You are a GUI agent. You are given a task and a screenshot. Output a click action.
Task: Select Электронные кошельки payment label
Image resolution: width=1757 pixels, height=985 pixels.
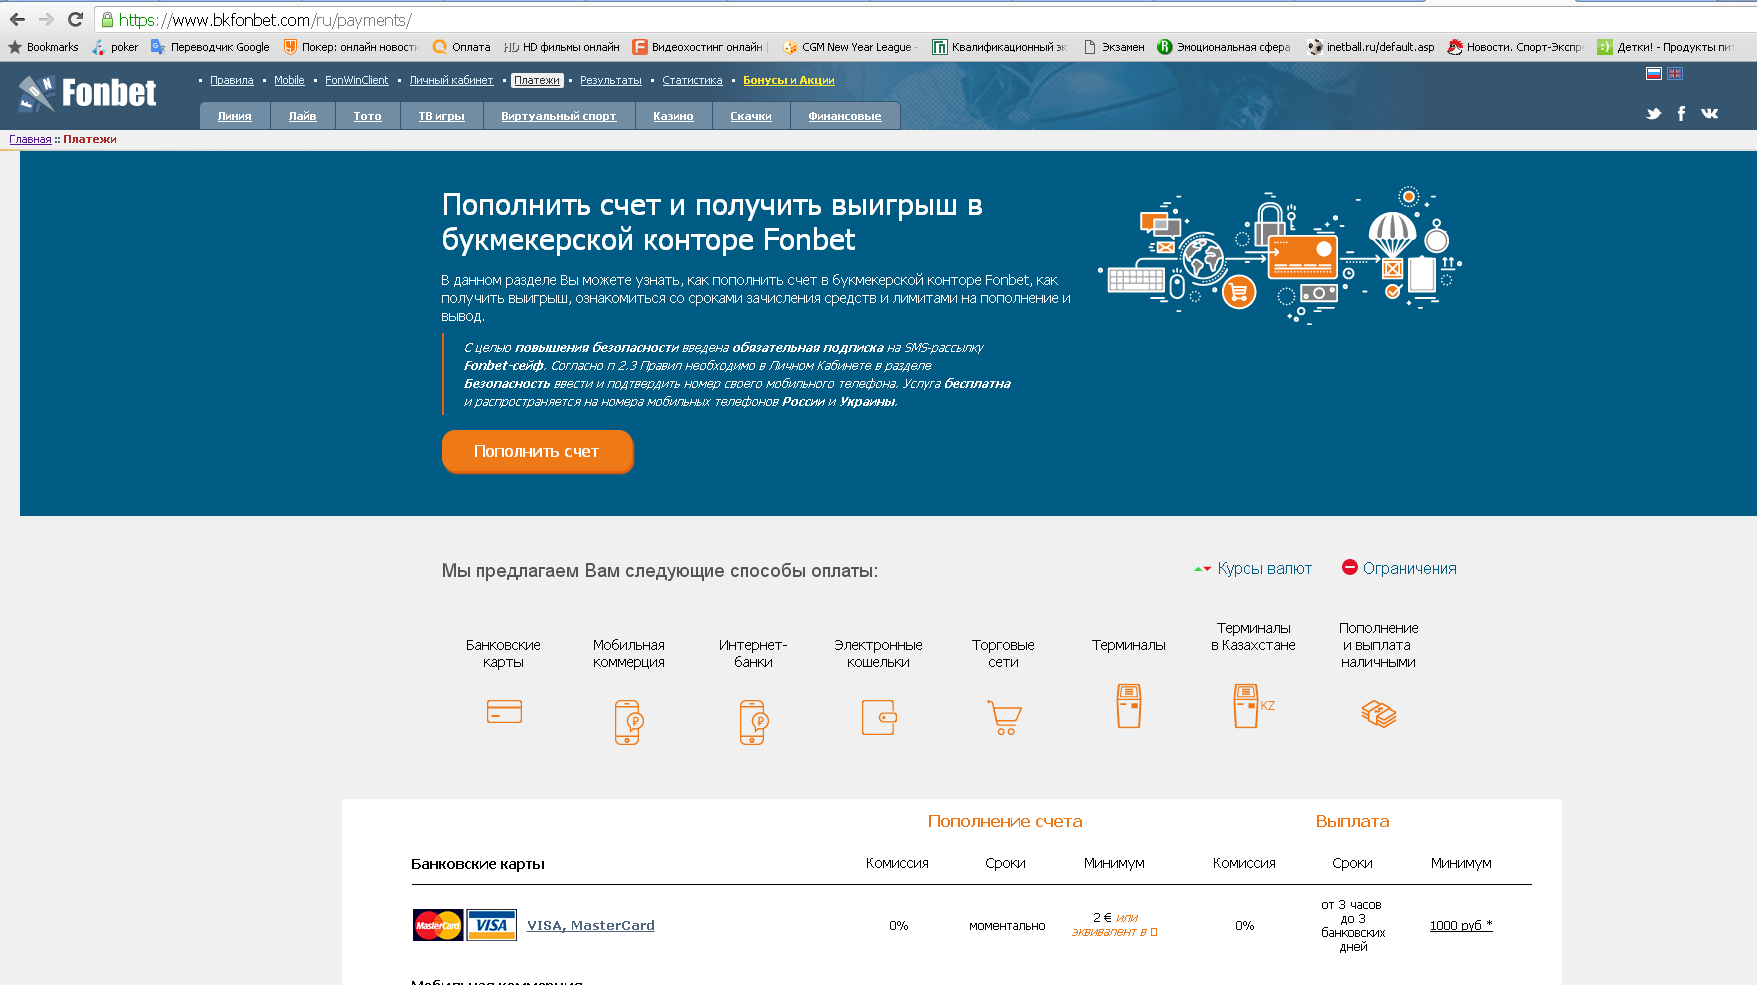pyautogui.click(x=878, y=654)
